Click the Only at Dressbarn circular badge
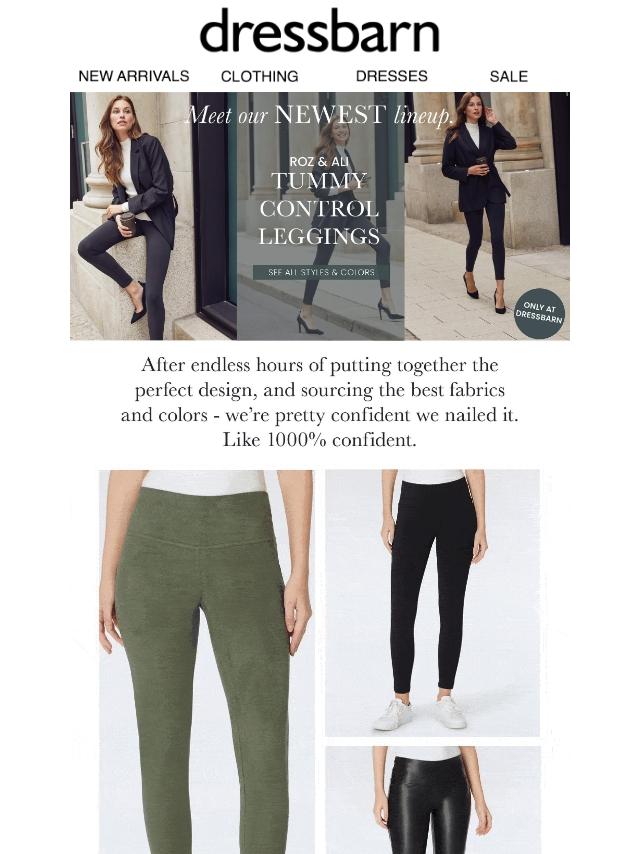 click(x=540, y=313)
